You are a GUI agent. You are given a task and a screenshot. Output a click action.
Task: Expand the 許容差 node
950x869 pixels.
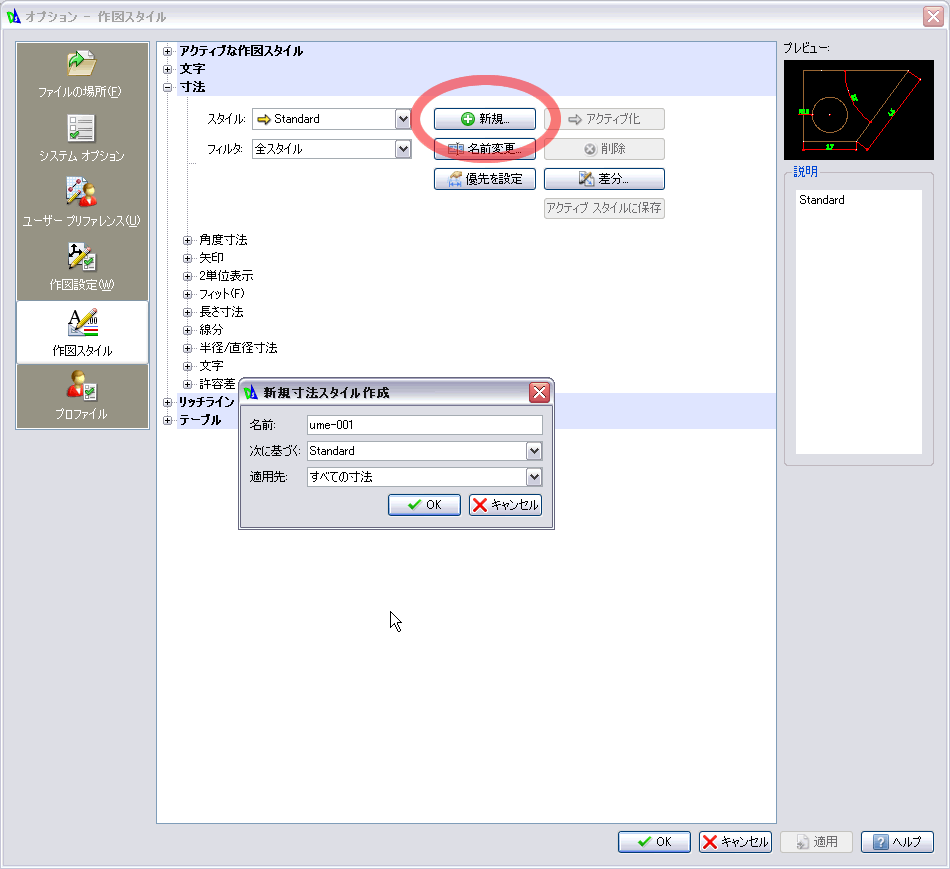[188, 384]
